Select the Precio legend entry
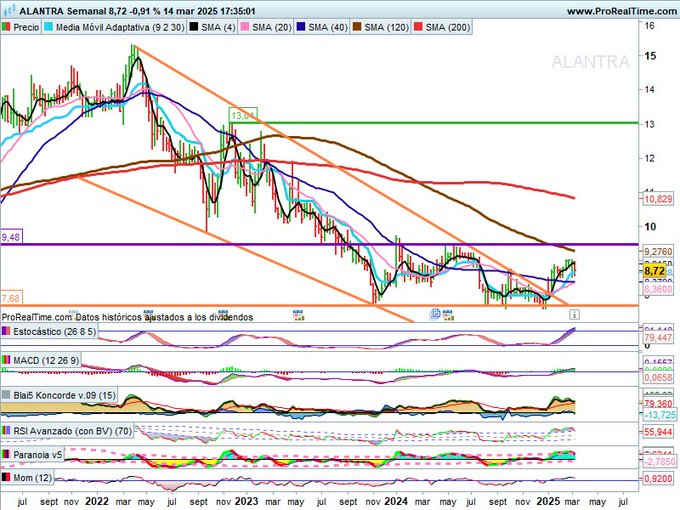Screen dimensions: 680x510 coord(20,27)
